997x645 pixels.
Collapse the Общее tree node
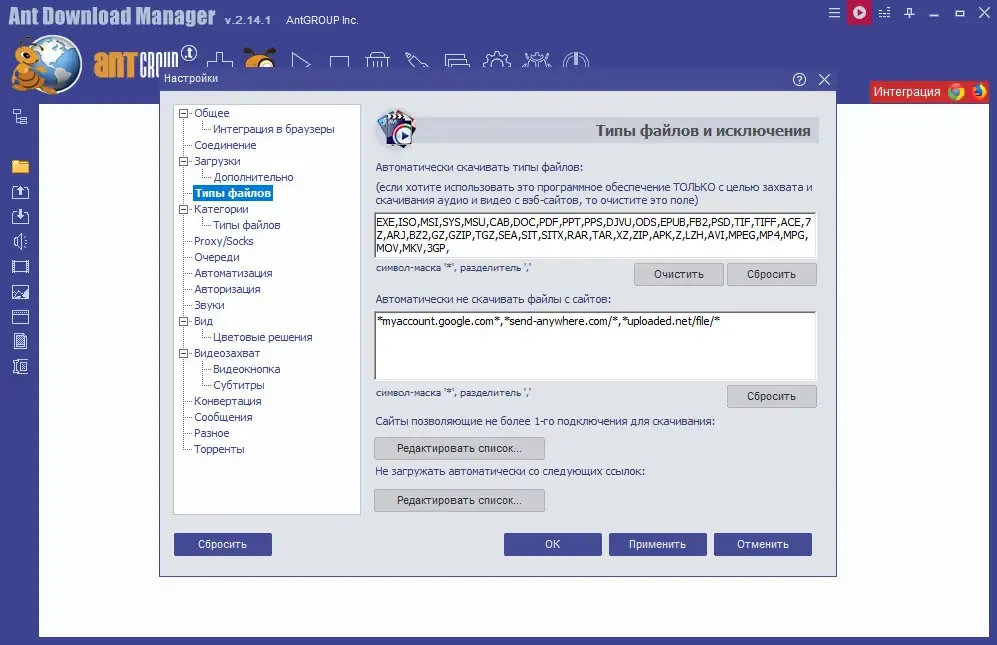tap(184, 113)
